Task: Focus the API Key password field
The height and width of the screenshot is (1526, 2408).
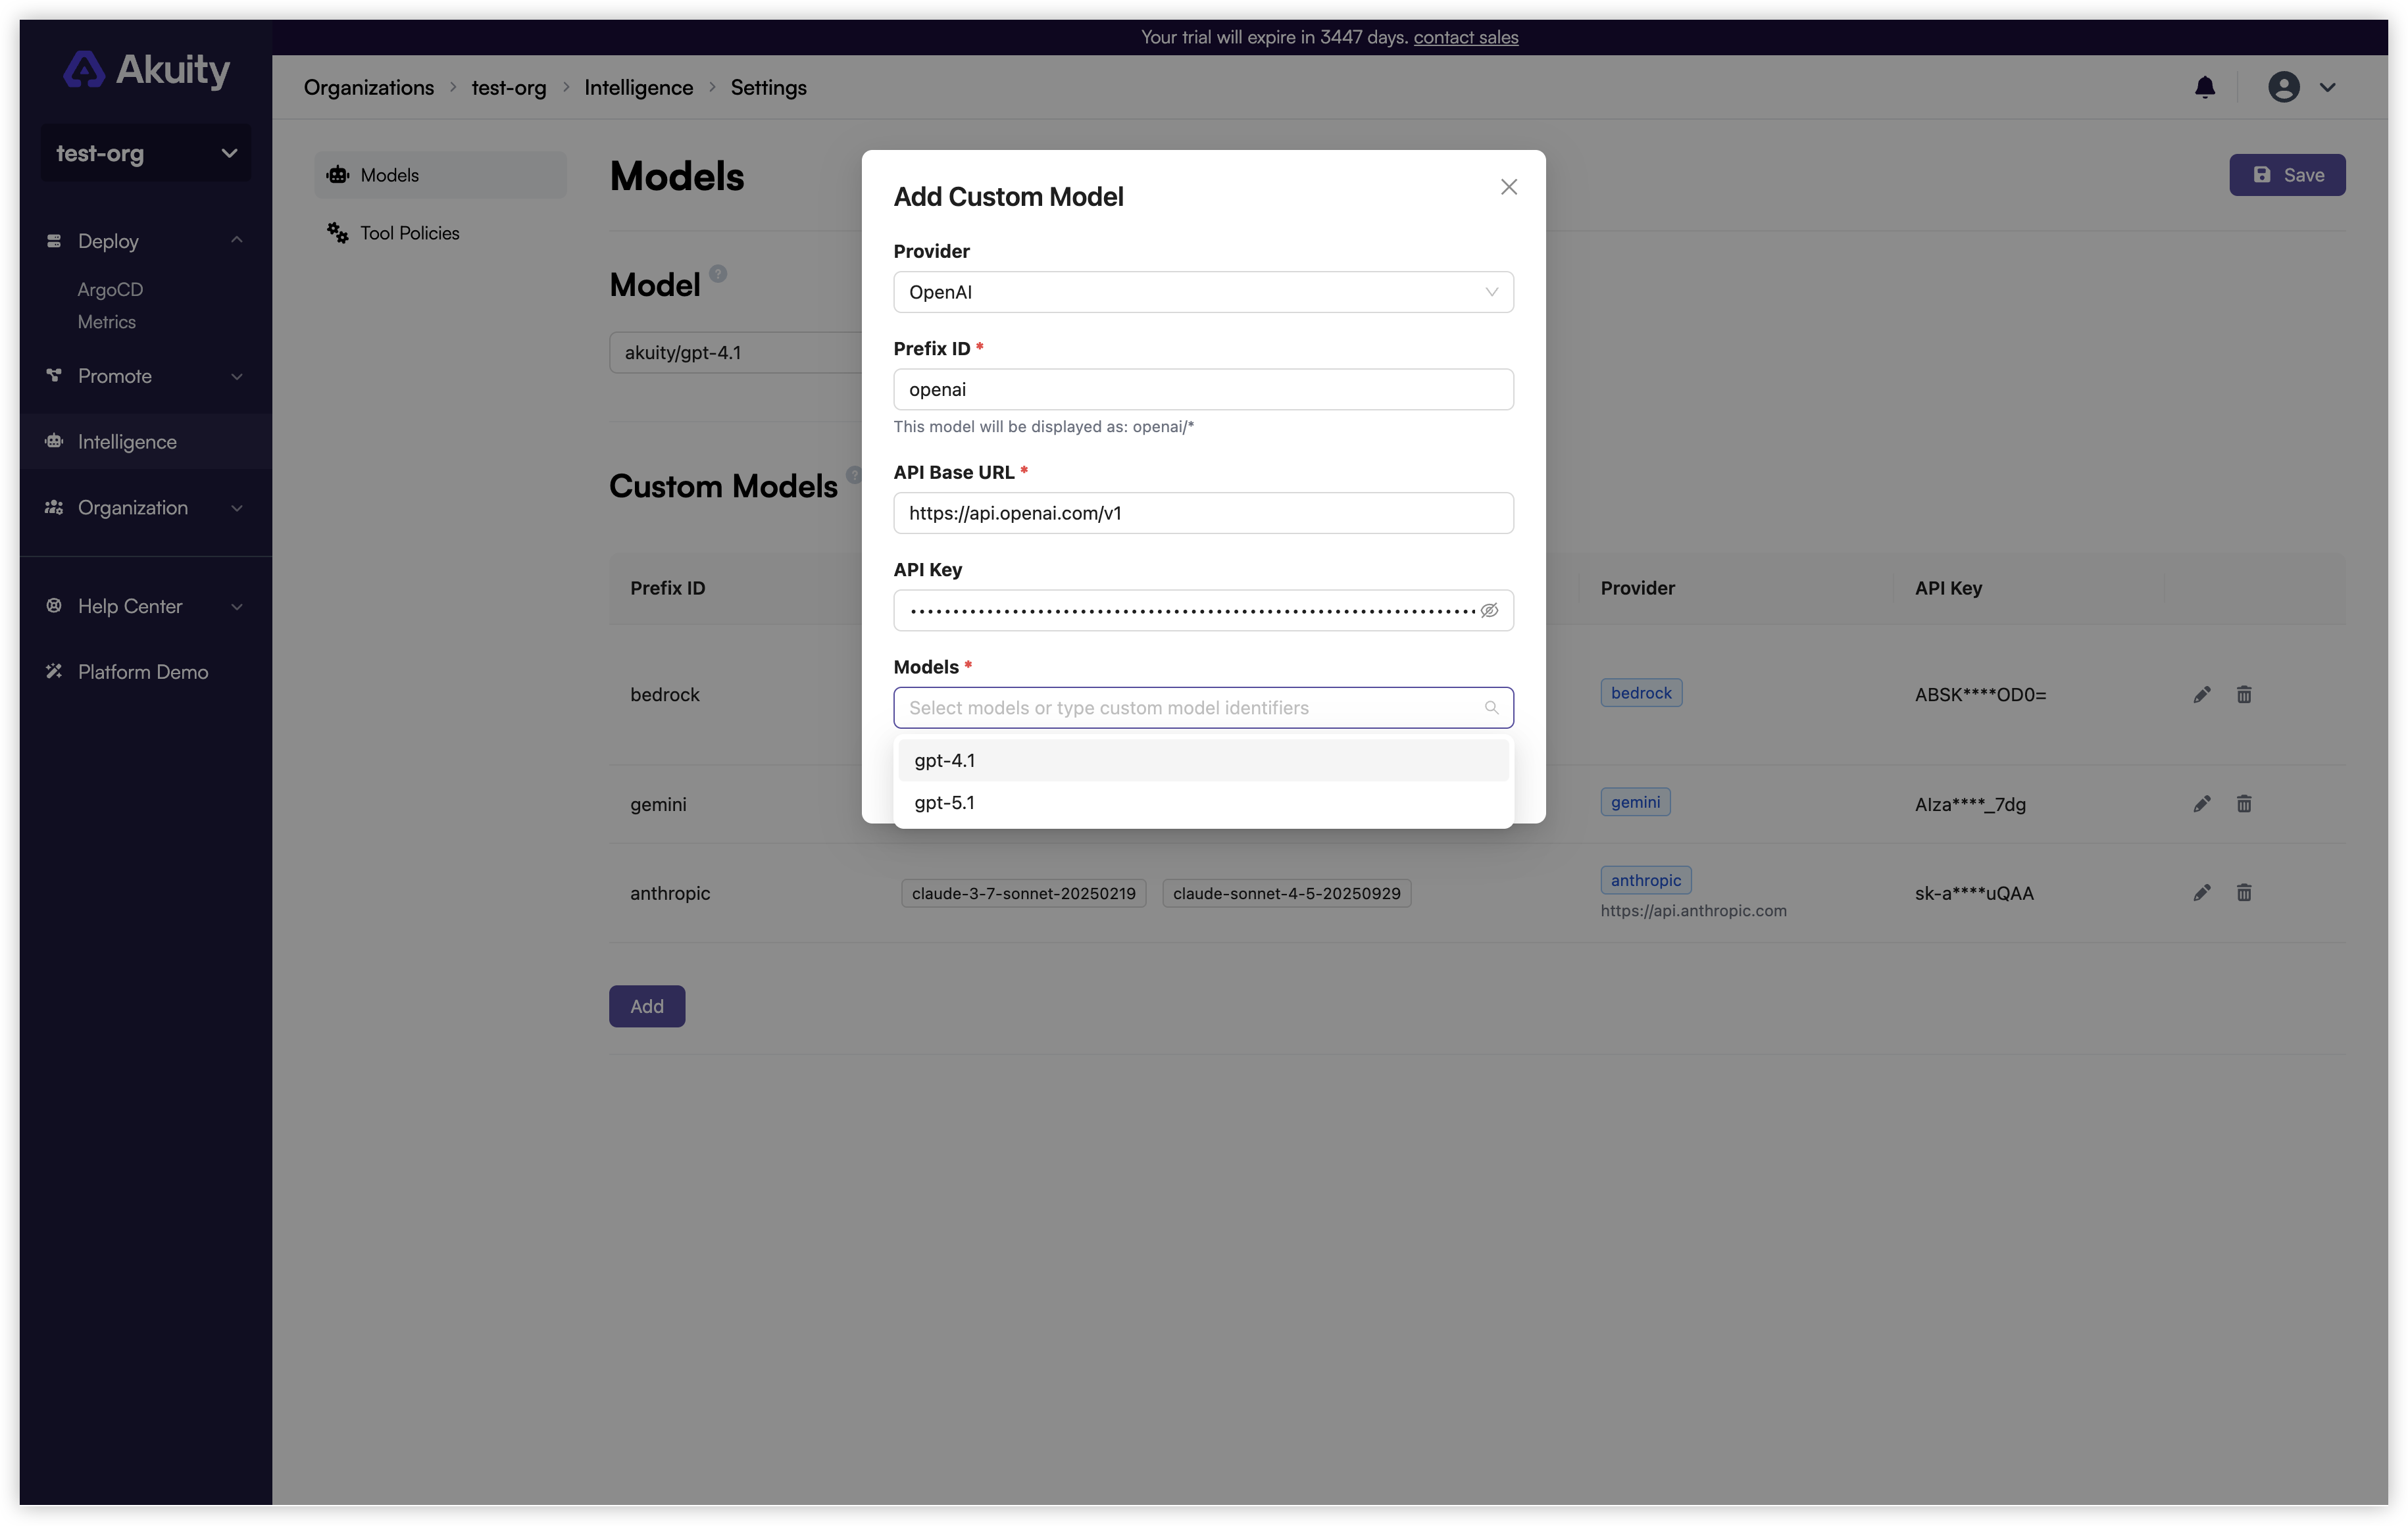Action: [x=1203, y=610]
